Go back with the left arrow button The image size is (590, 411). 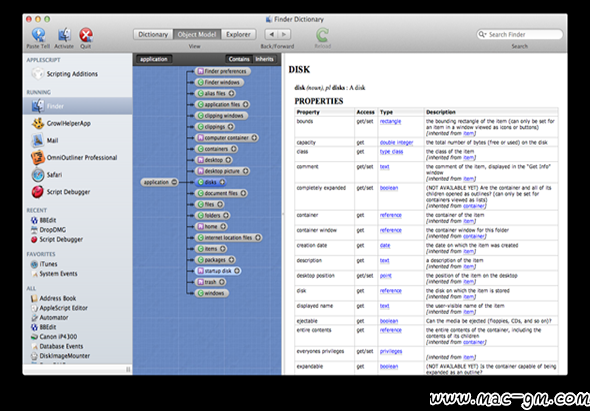click(271, 34)
